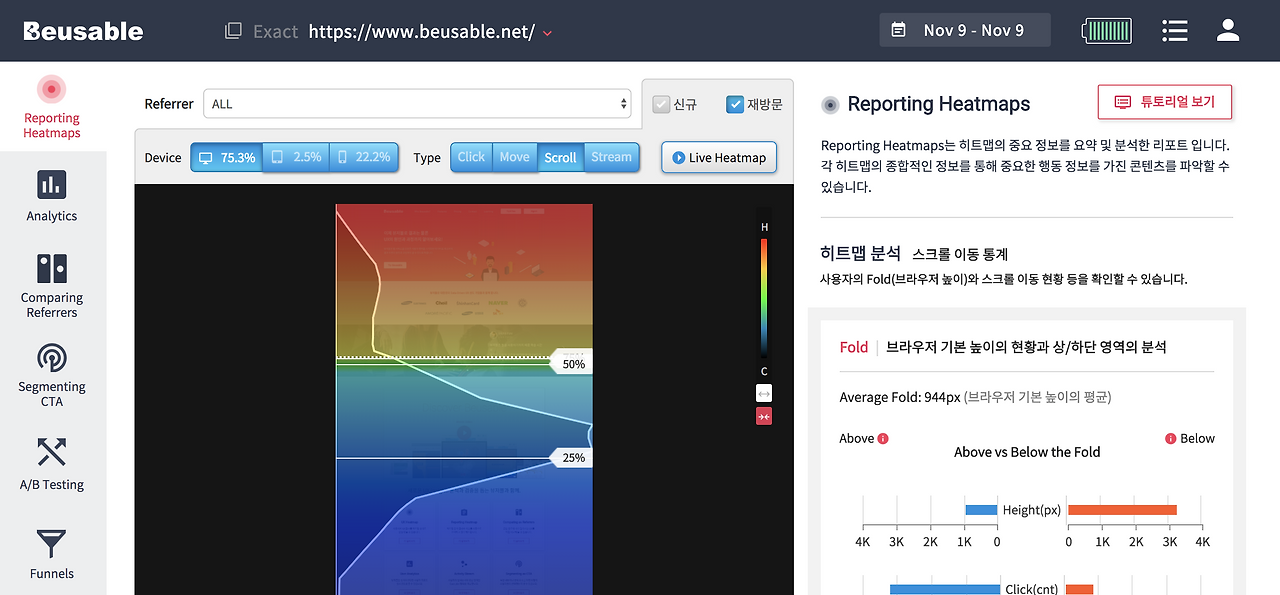Click the scroll heatmap page thumbnail
The width and height of the screenshot is (1280, 595).
point(464,399)
